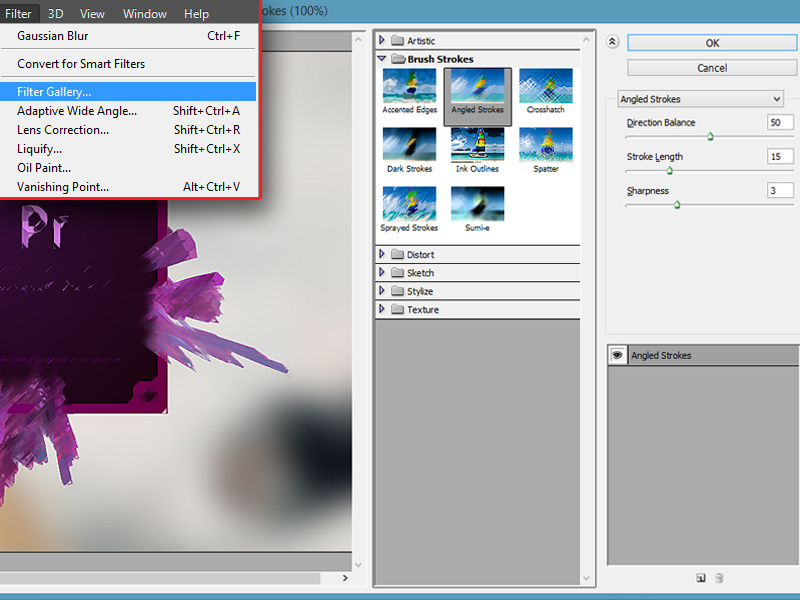
Task: Open Adaptive Wide Angle filter
Action: 129,111
